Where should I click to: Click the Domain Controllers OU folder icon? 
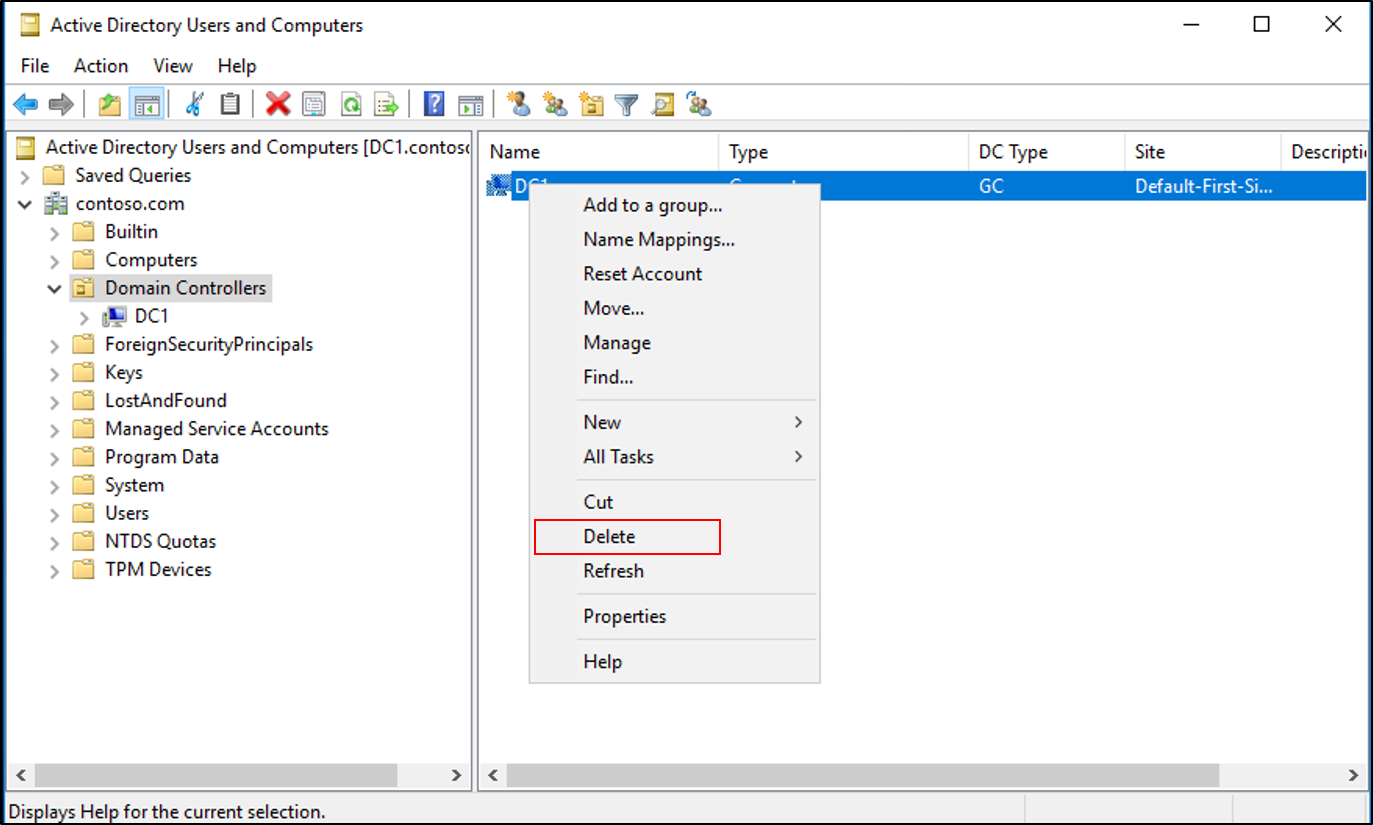click(84, 288)
